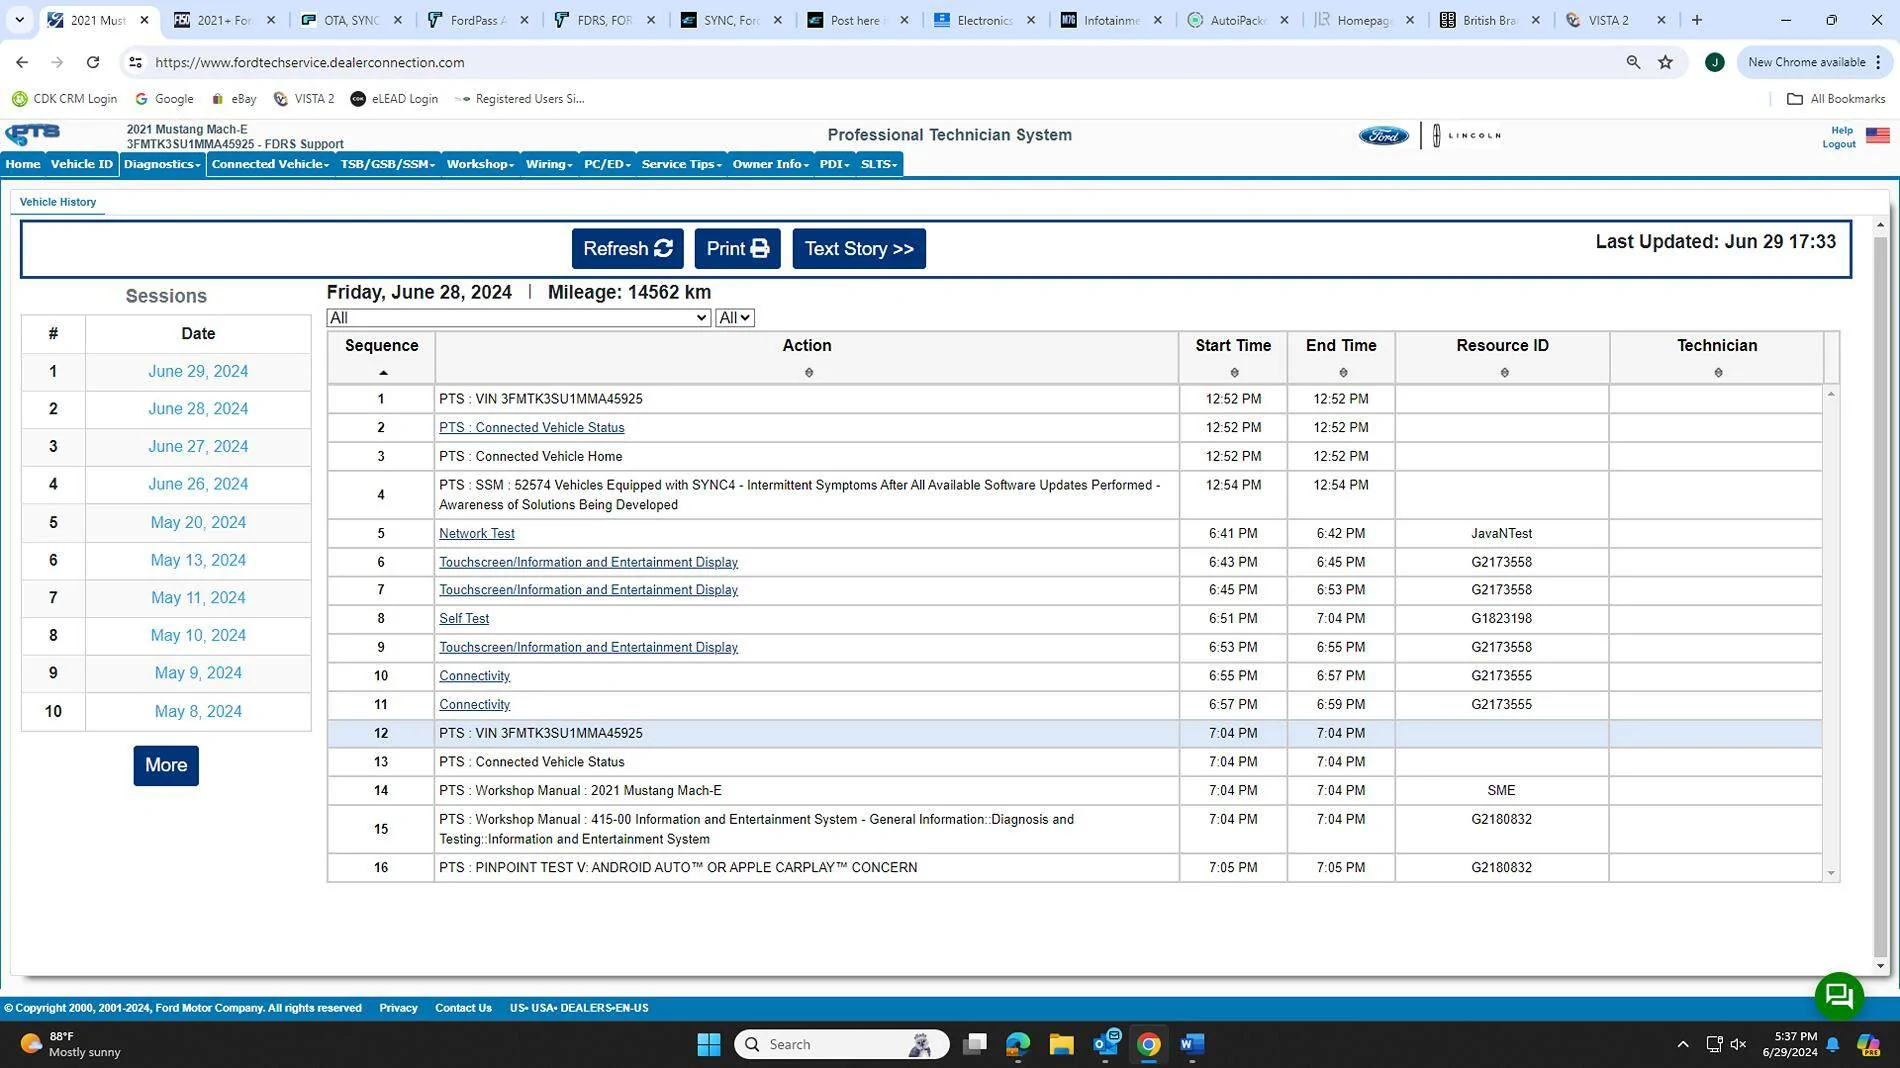Expand the Diagnostics menu

(x=162, y=164)
